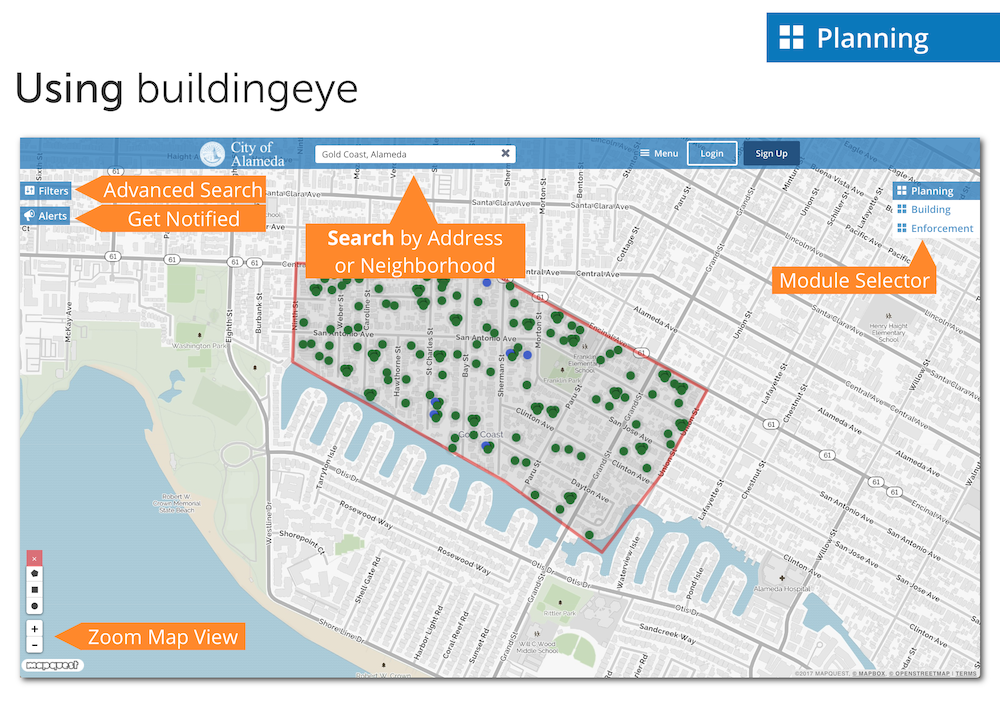
Task: Select the polygon draw tool
Action: 34,573
